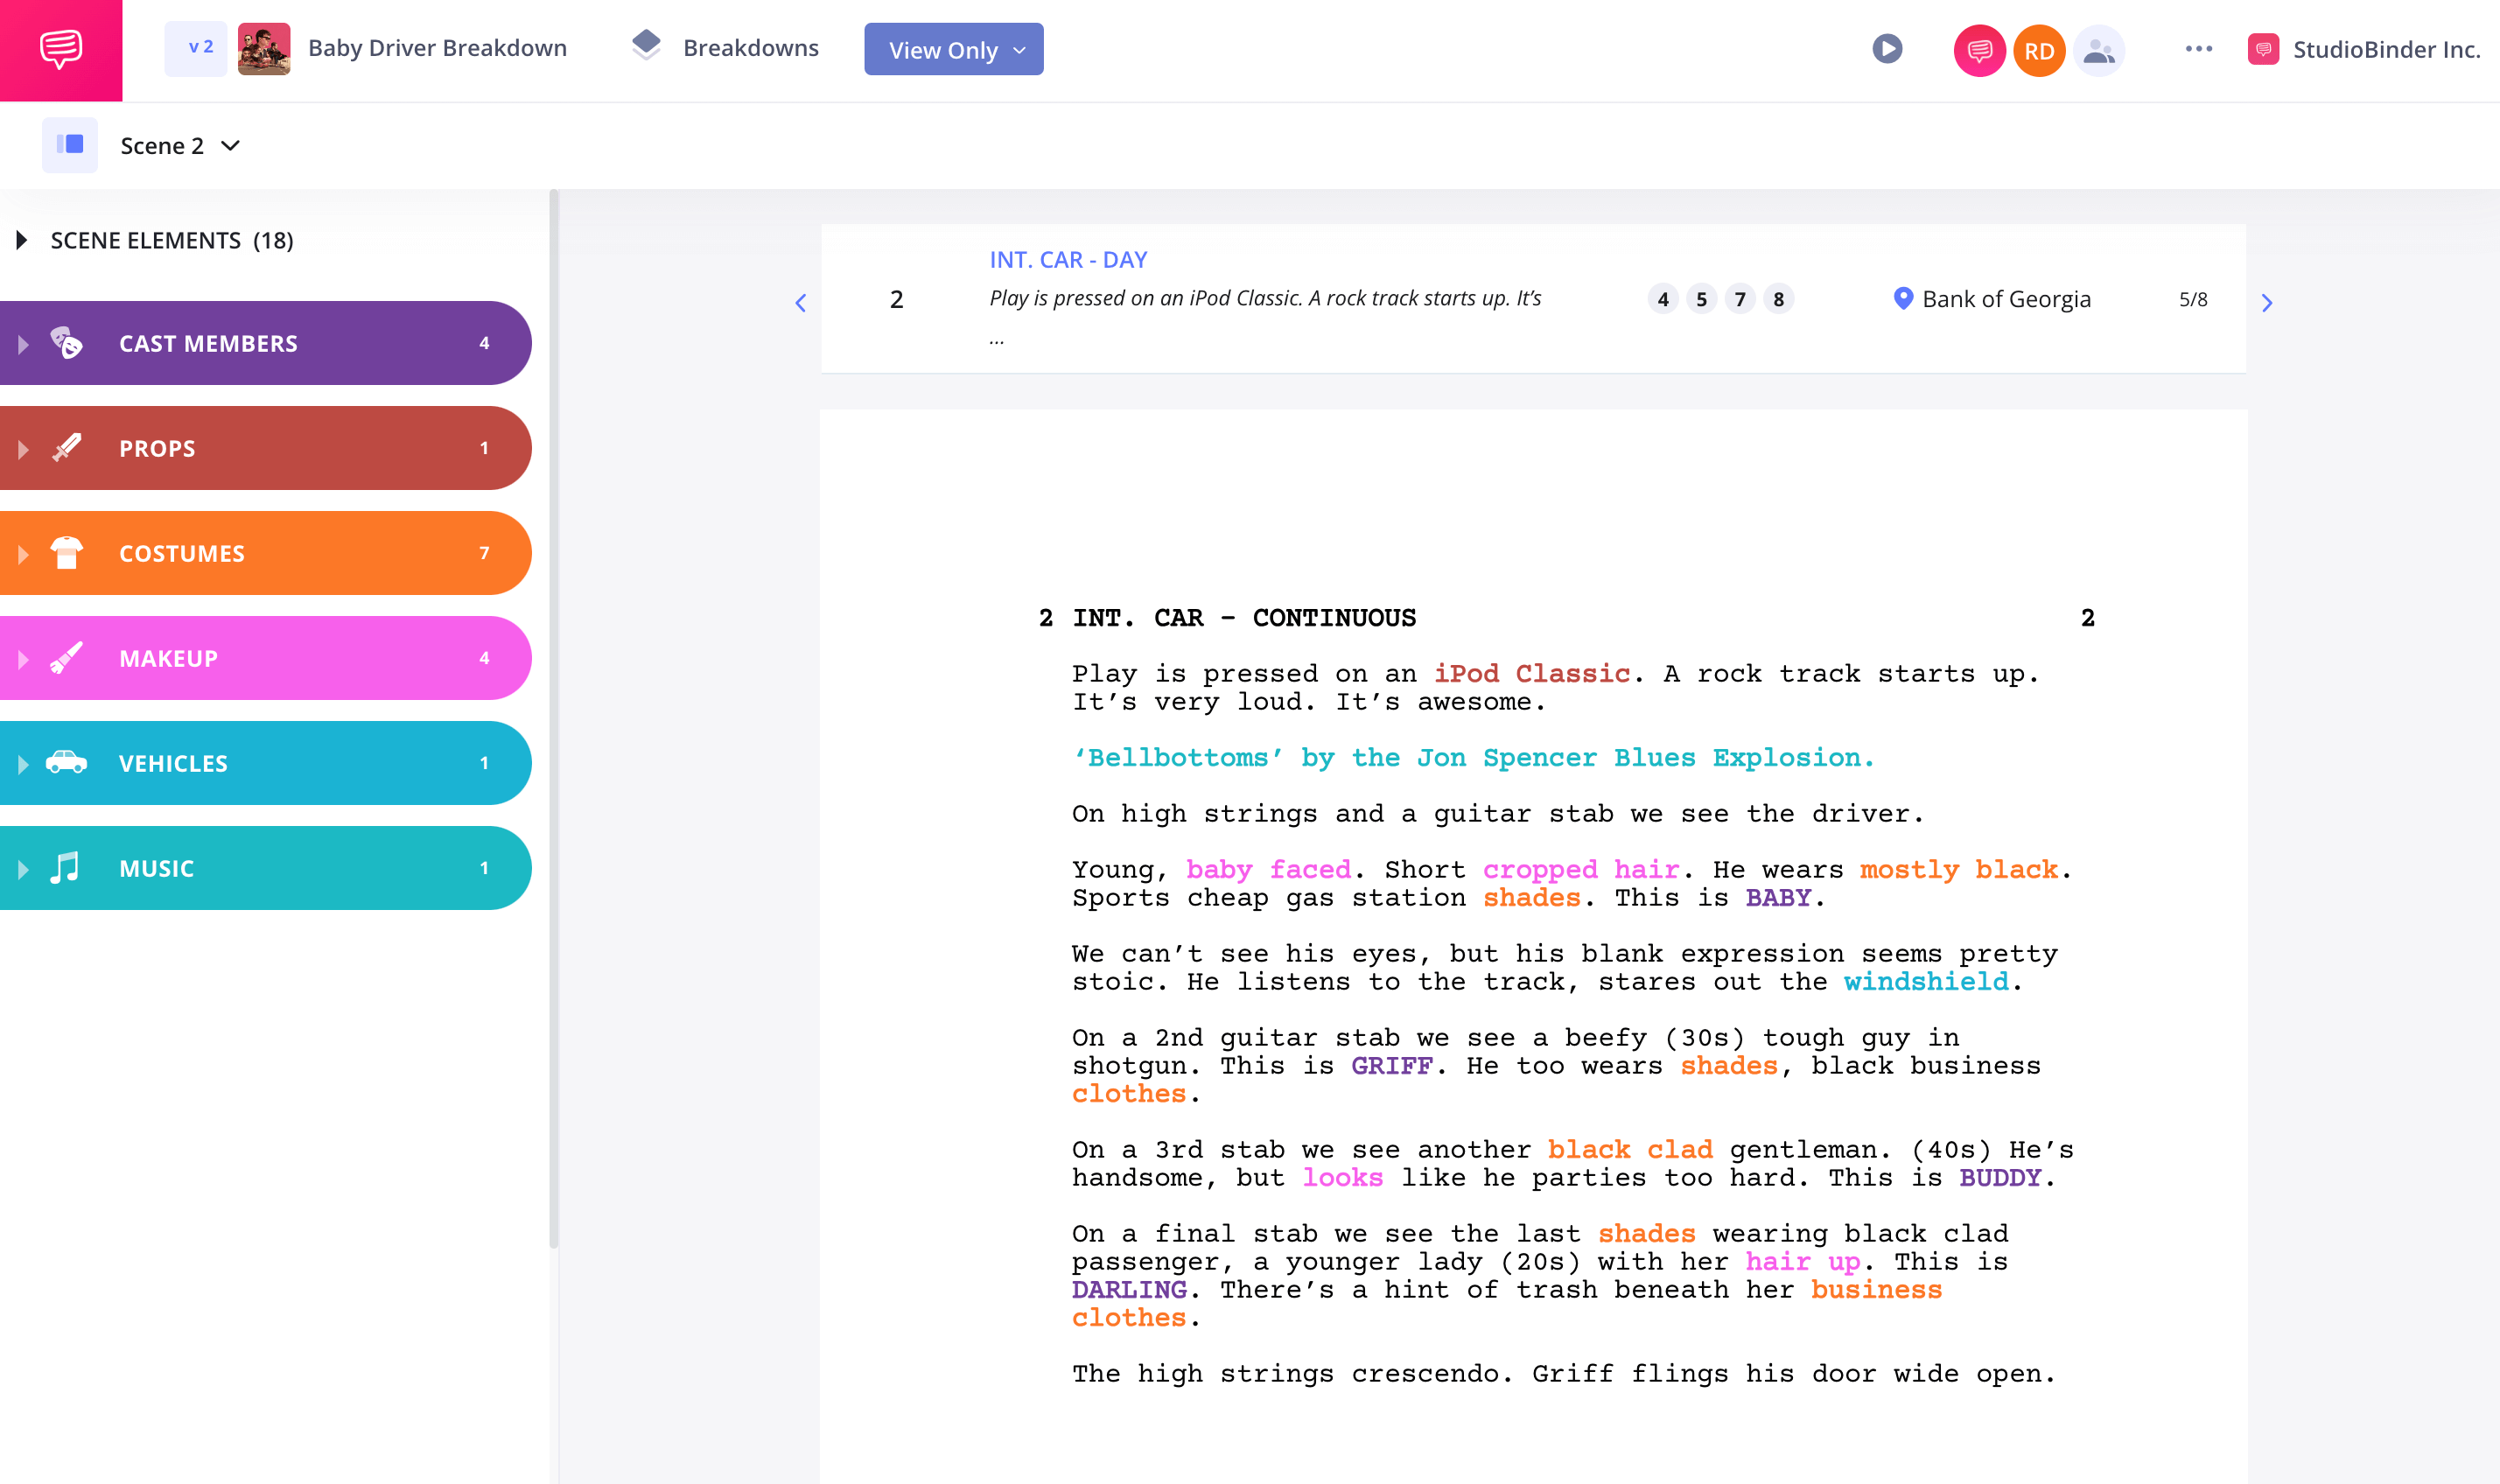Click the INT. CAR - DAY heading
Screen dimensions: 2500x1484
(x=1067, y=260)
